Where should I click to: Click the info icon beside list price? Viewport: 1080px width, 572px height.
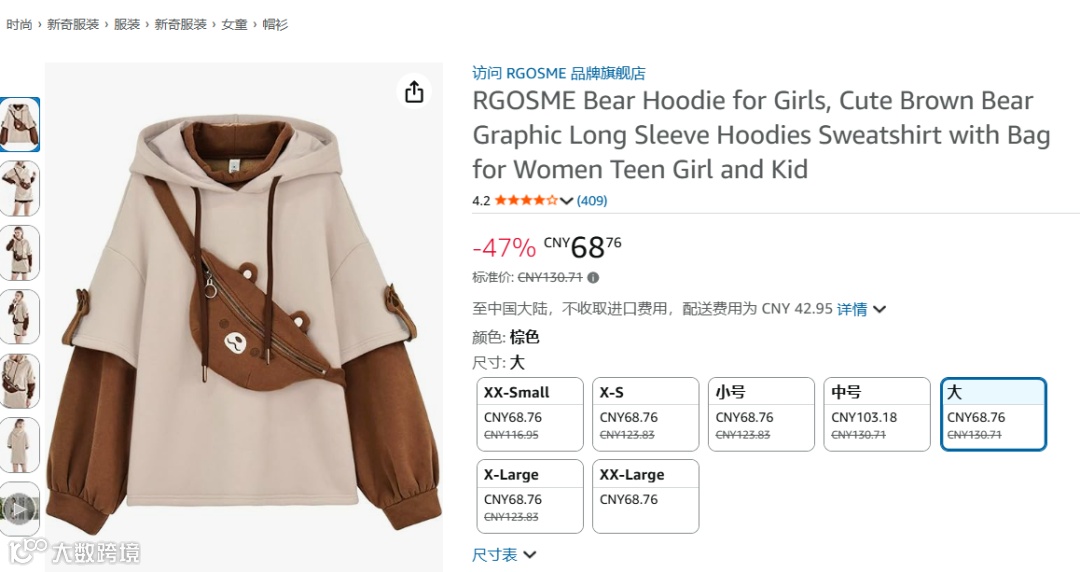pos(593,278)
